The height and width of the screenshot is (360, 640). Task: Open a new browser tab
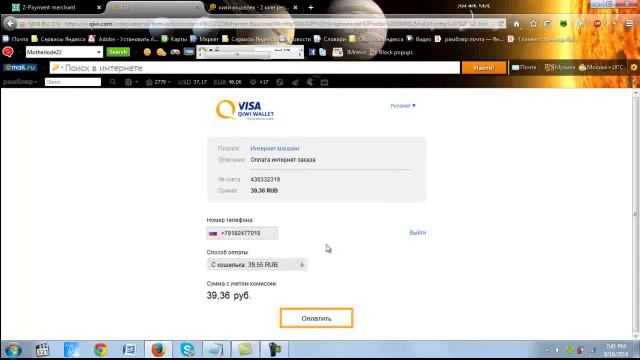coord(311,7)
